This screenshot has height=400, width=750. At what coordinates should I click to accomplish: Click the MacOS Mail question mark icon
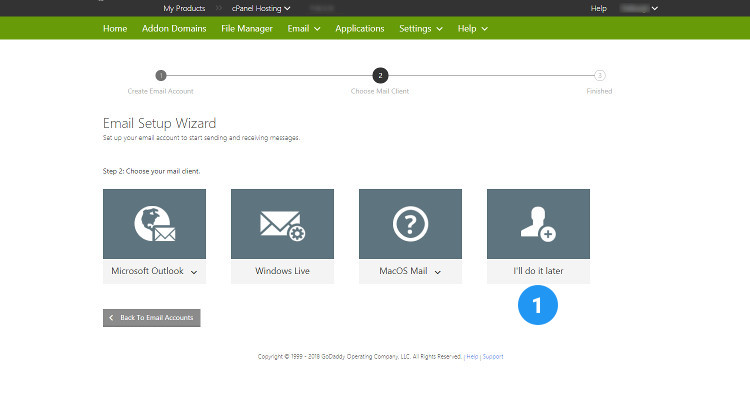[x=410, y=225]
